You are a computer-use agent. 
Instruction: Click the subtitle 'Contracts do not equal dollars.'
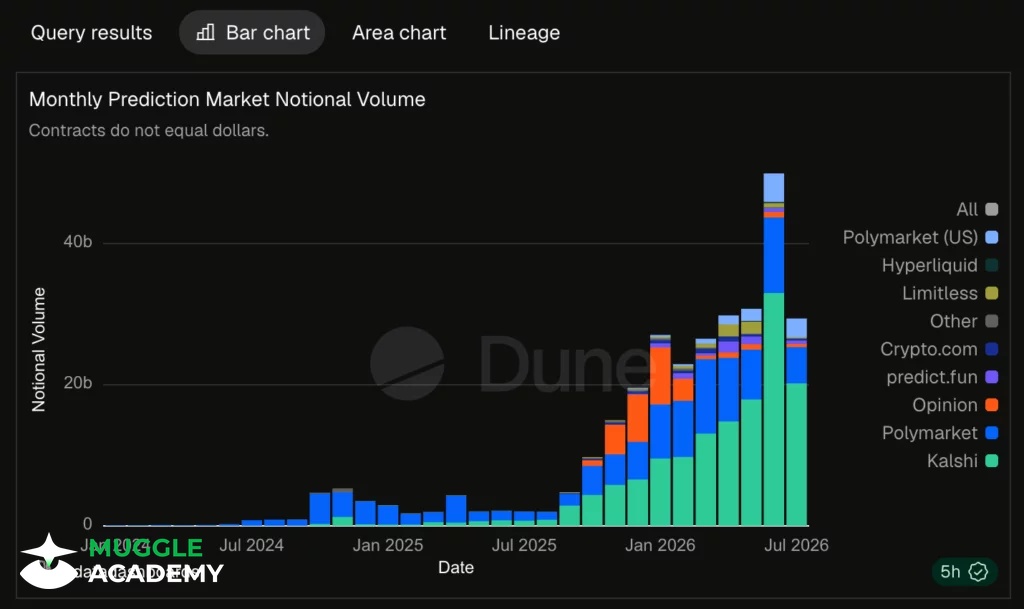coord(149,131)
